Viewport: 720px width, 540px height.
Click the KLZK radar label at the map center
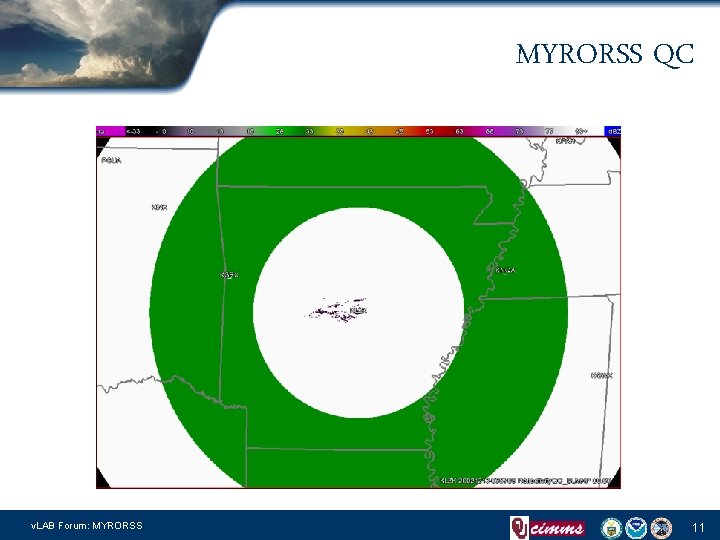tap(358, 311)
